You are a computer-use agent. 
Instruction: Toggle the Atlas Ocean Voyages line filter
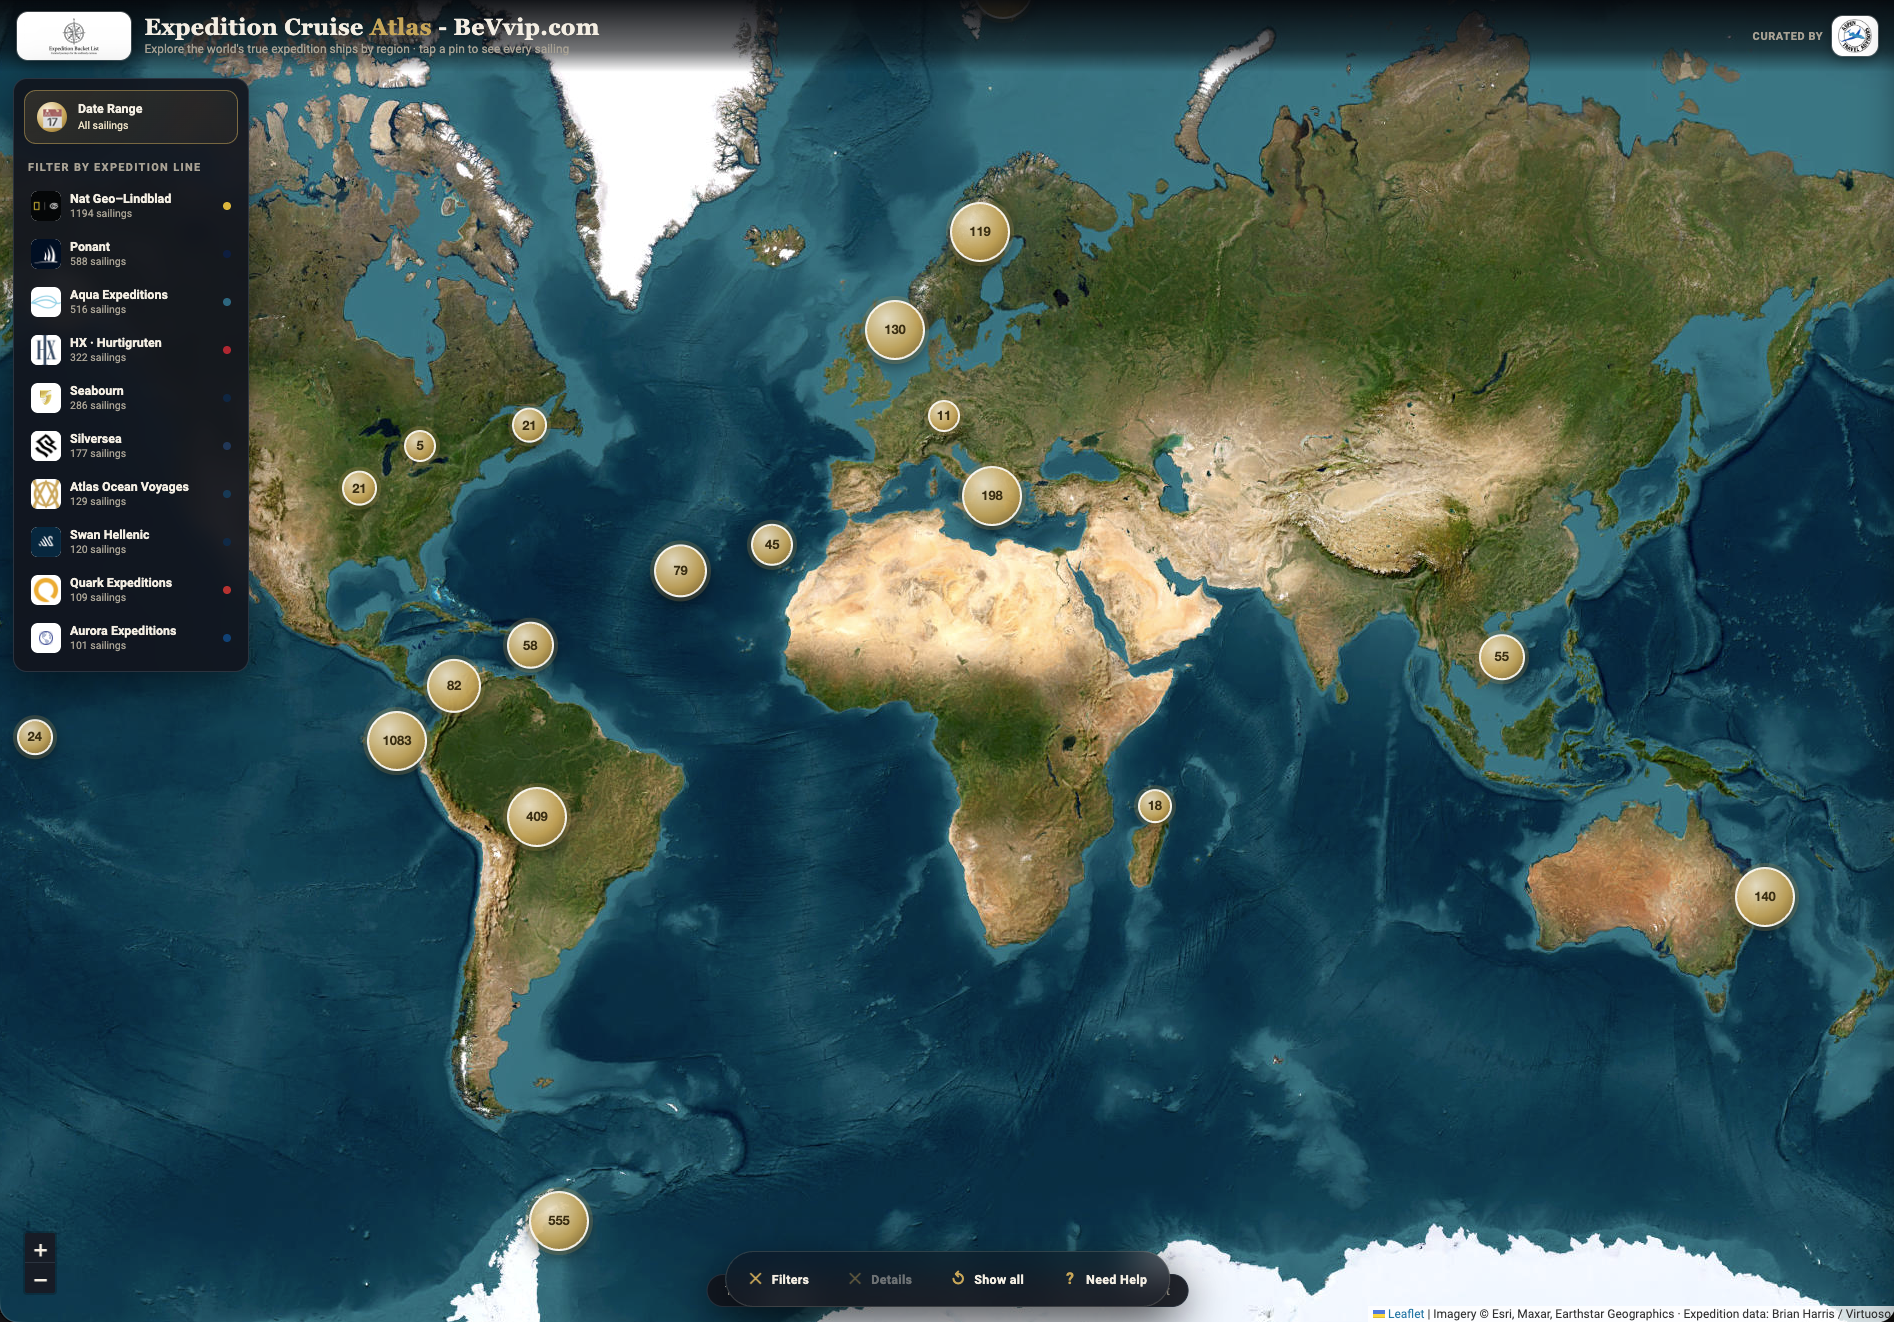131,494
